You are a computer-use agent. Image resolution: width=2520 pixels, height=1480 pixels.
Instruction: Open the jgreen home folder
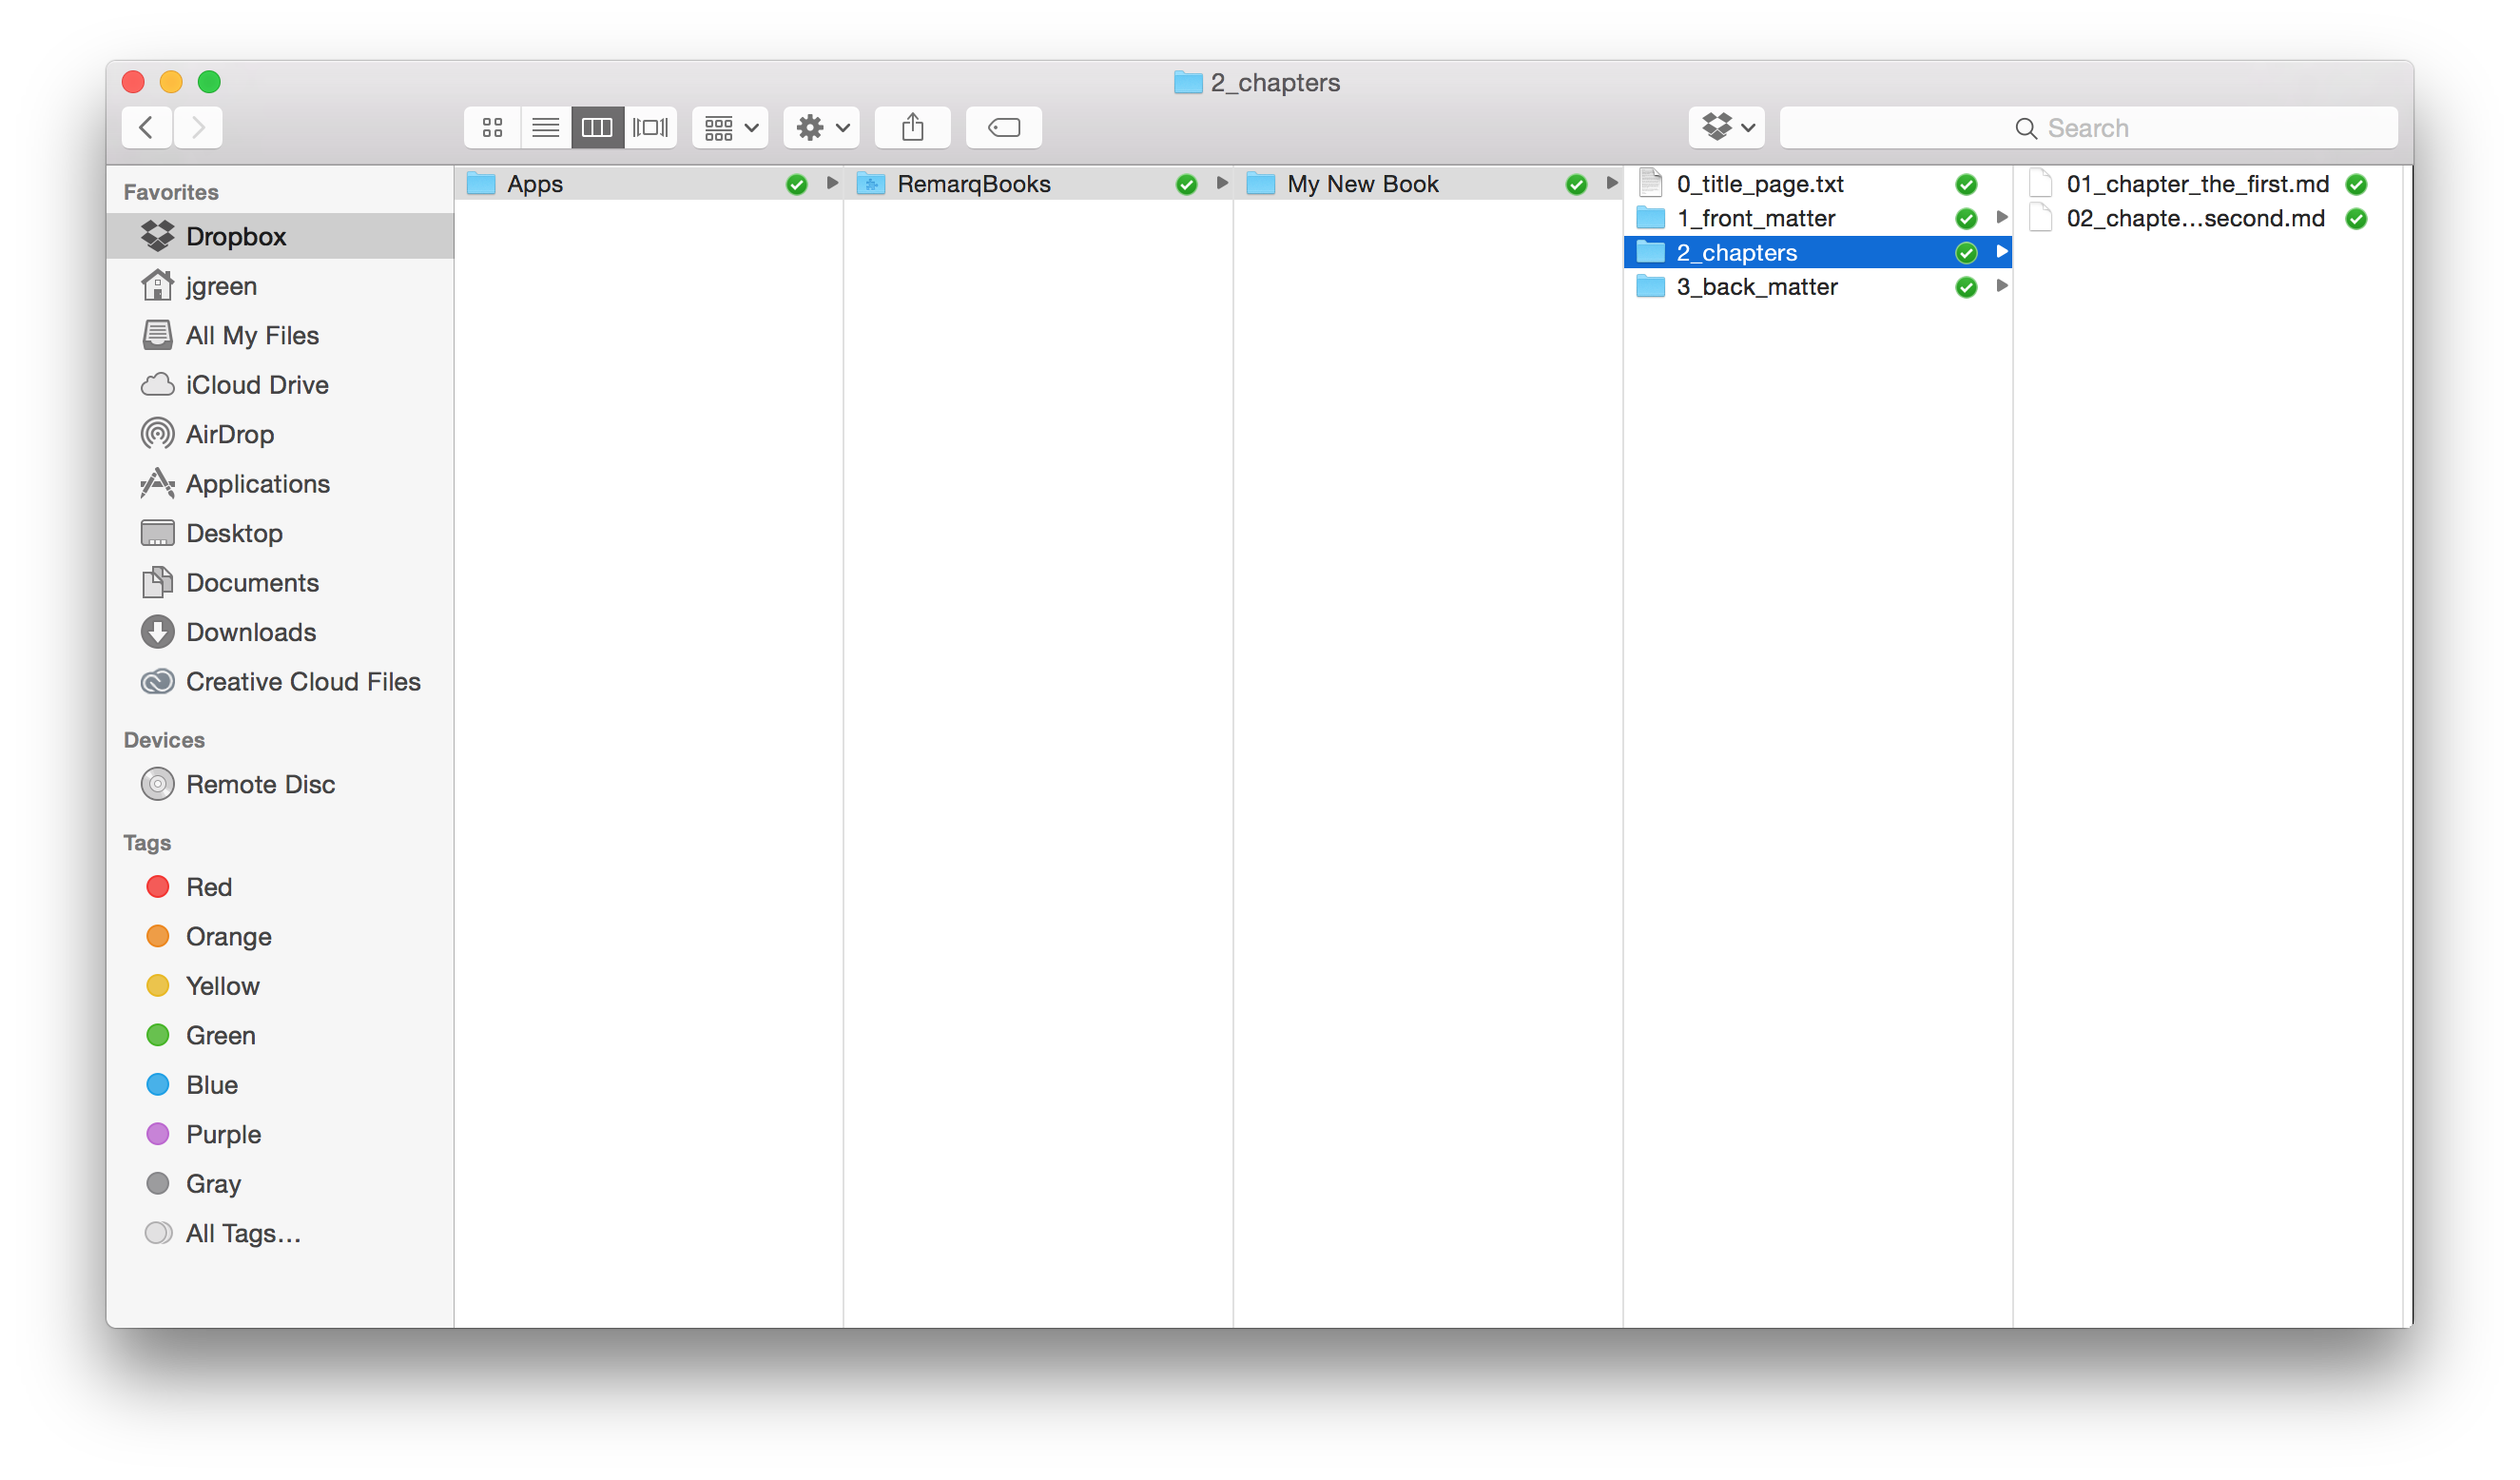pos(280,286)
